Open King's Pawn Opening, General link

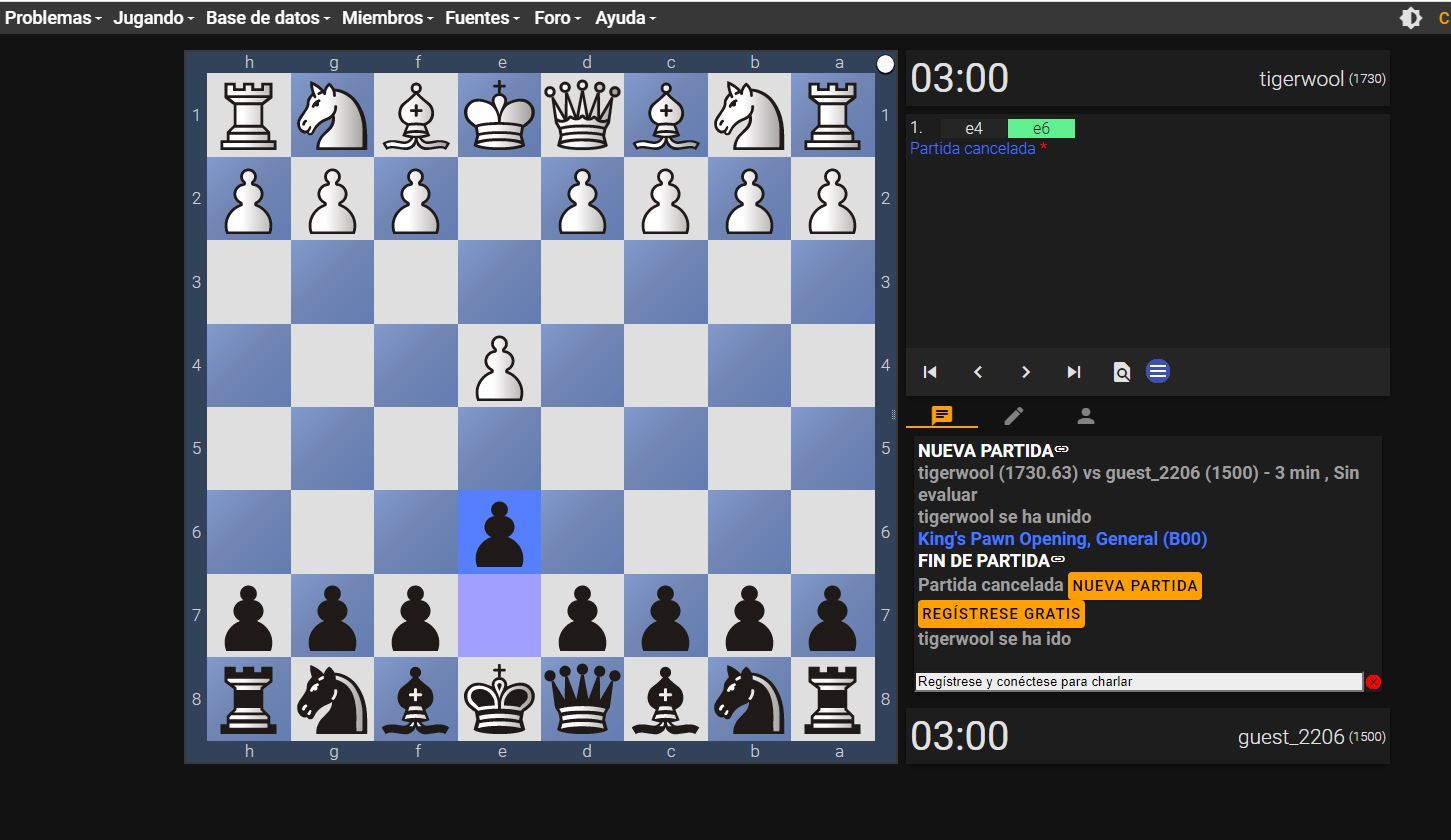click(x=1062, y=539)
